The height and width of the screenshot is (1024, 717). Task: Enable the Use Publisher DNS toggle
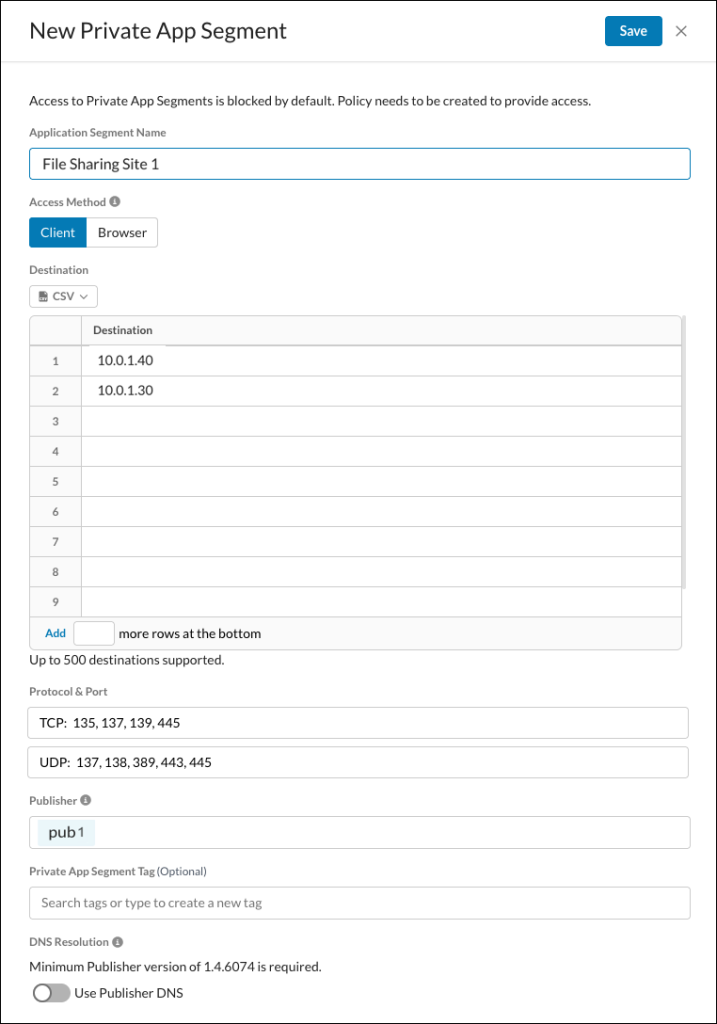point(52,993)
